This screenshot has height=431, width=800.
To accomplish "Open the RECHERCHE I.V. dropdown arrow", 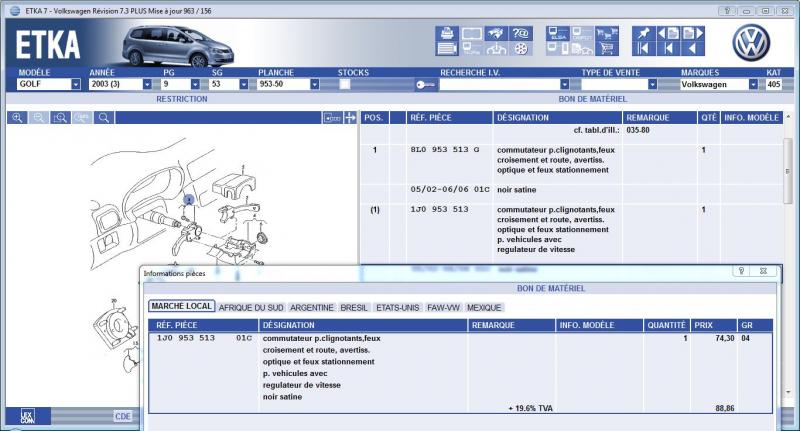I will pos(564,84).
